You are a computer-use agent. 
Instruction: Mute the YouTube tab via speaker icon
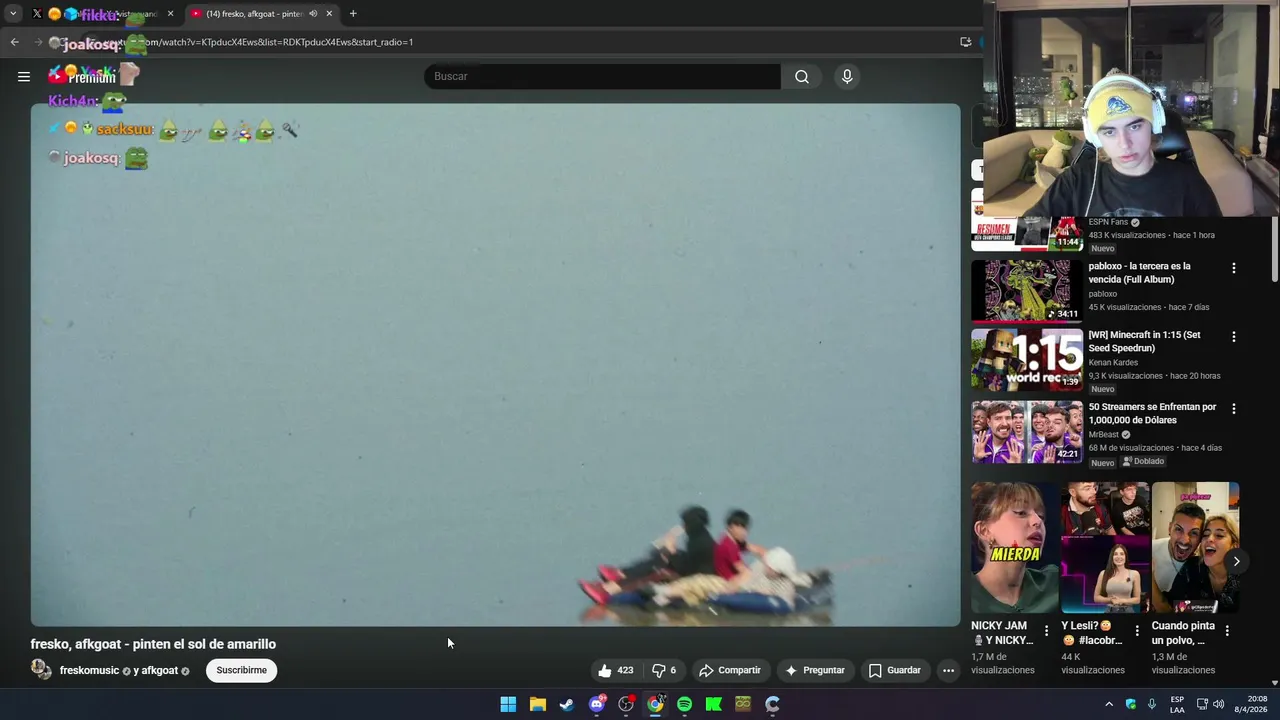click(x=313, y=14)
